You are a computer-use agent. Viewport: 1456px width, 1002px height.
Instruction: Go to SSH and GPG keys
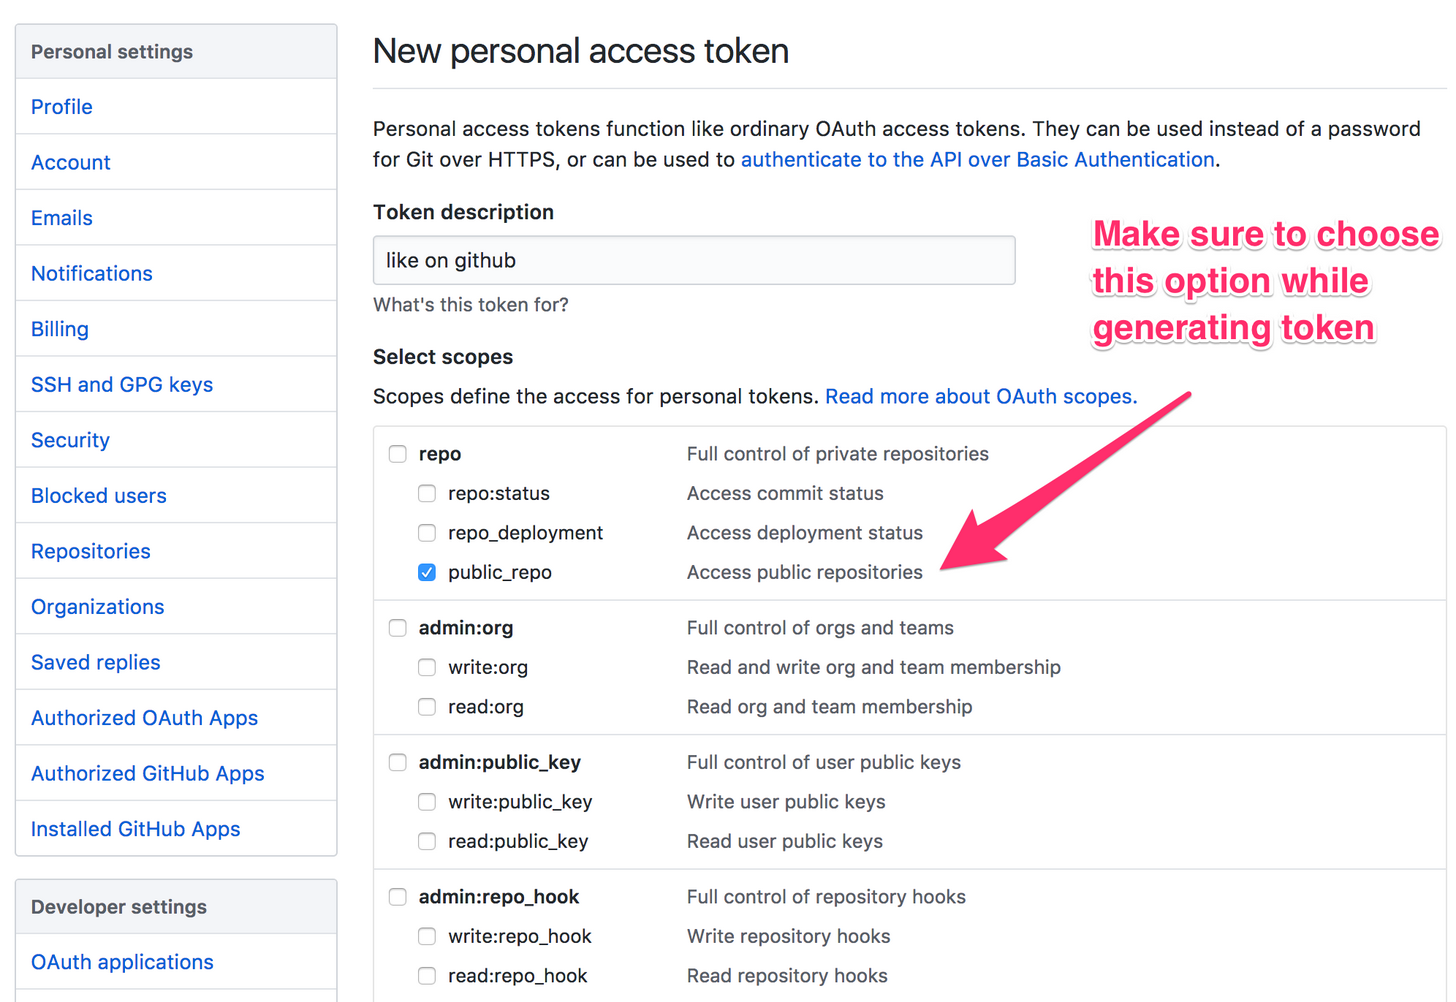pos(122,385)
